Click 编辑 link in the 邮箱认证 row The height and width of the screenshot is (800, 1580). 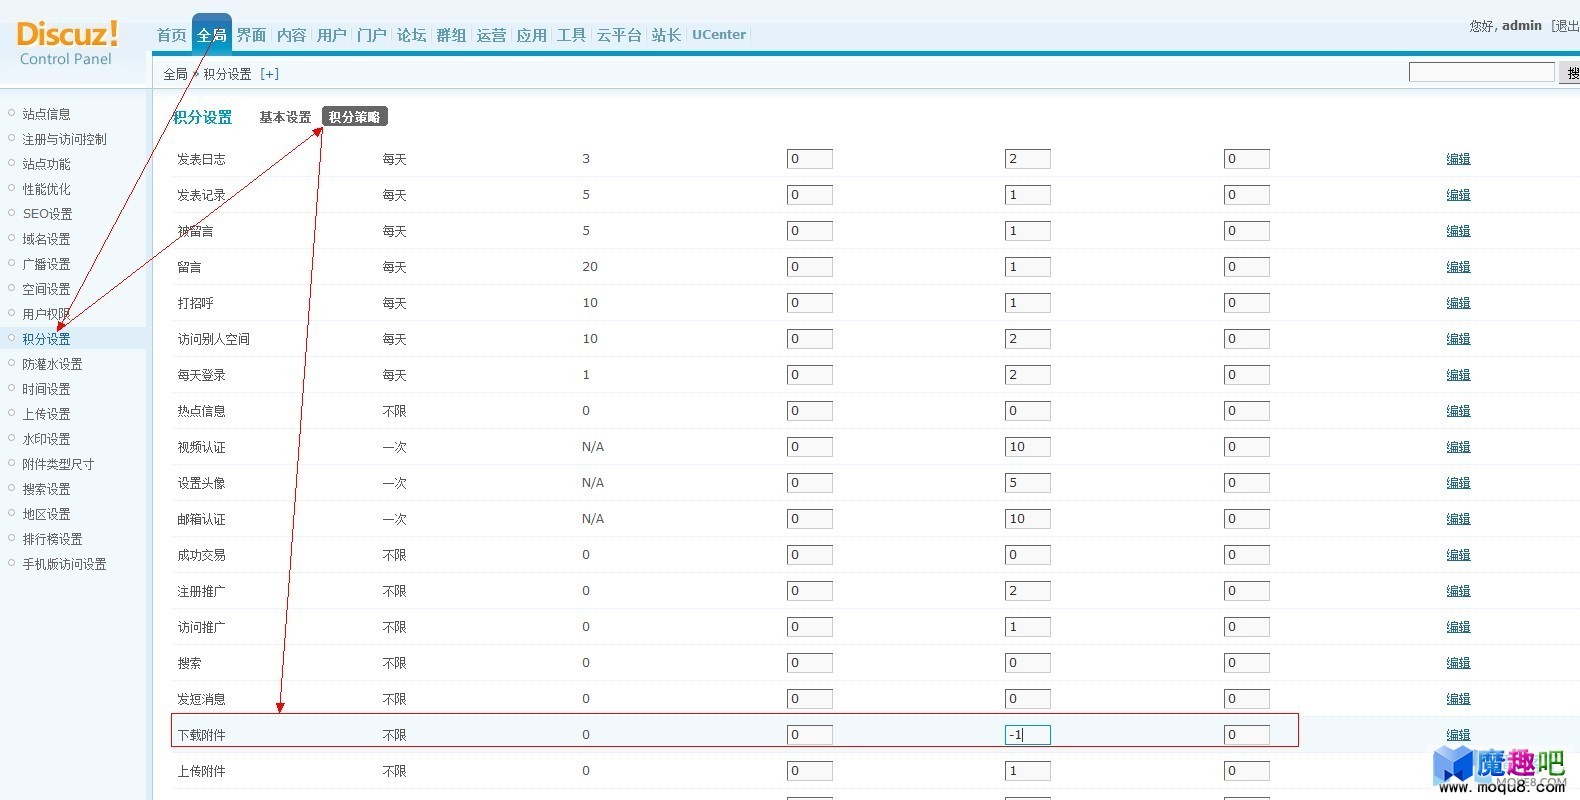(x=1458, y=519)
